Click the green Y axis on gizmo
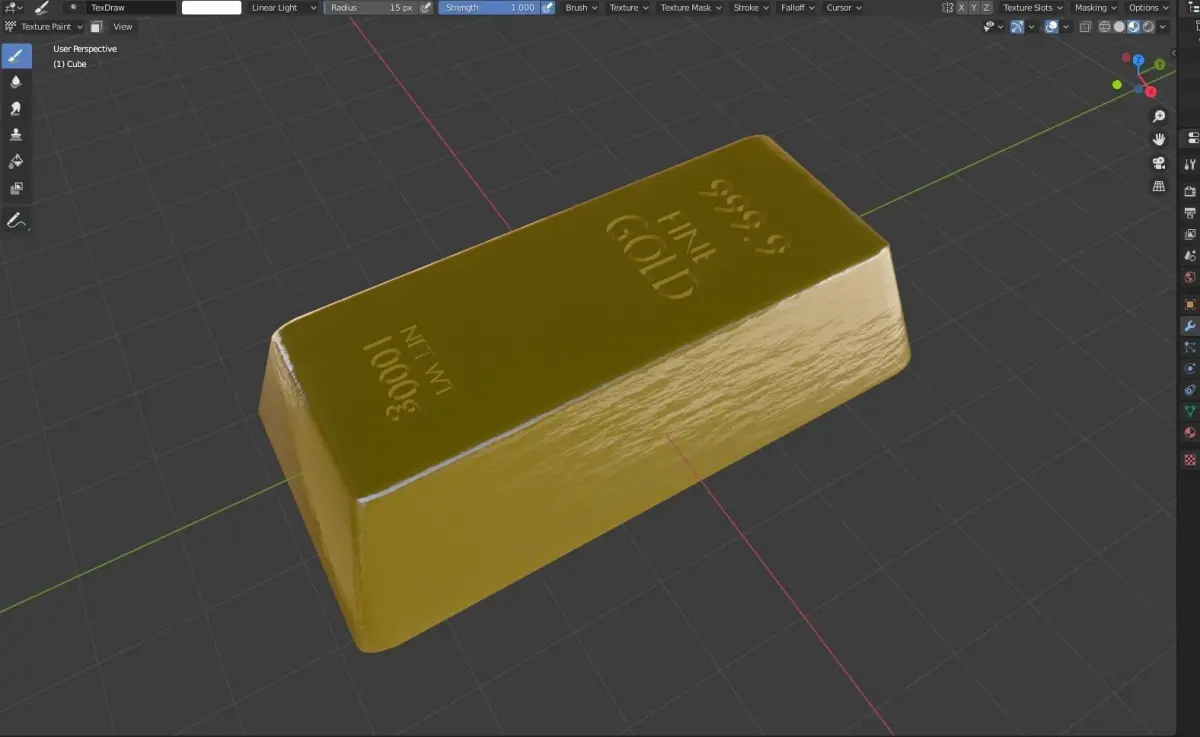 (1160, 64)
